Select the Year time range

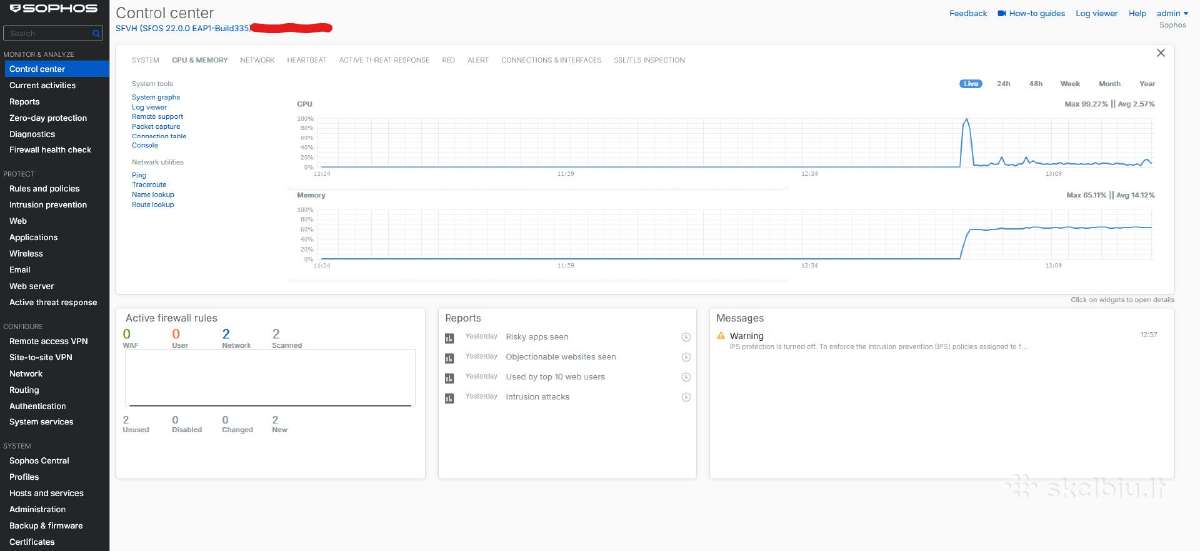tap(1147, 84)
